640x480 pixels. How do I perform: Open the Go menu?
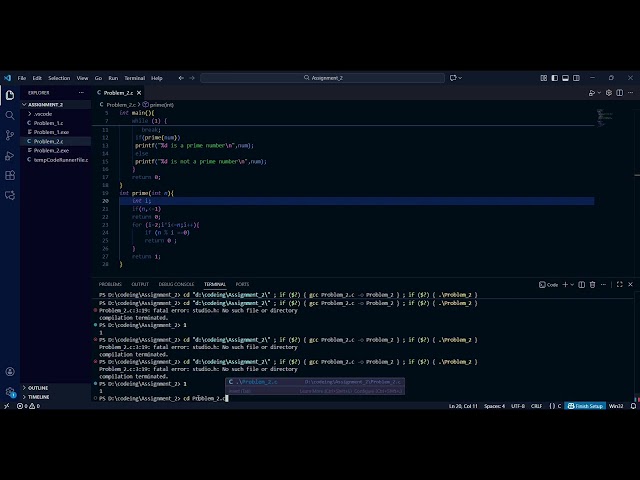[x=98, y=78]
